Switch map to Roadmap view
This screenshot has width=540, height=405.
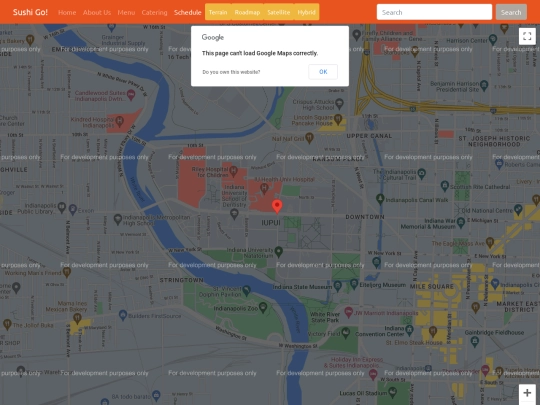click(x=247, y=12)
